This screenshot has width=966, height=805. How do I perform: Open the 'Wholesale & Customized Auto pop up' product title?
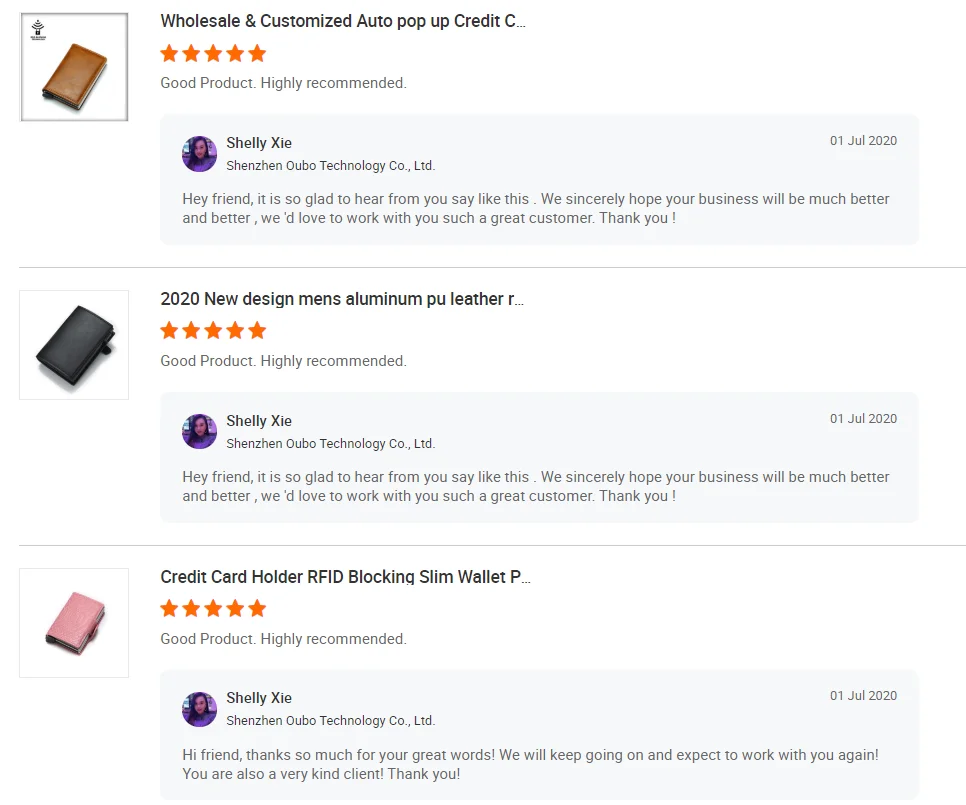pyautogui.click(x=343, y=21)
